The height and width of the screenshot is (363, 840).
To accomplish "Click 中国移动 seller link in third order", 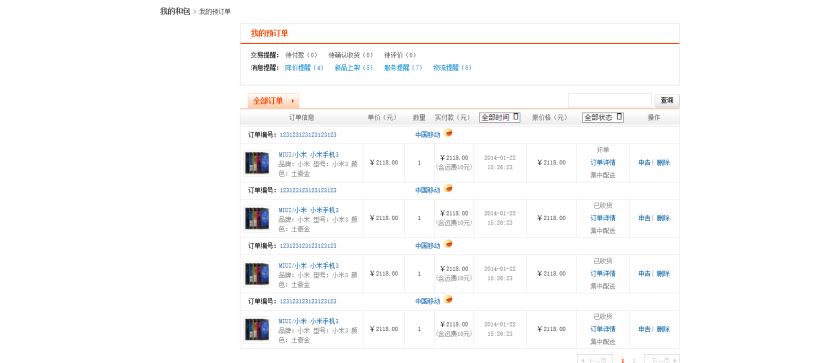I will [428, 246].
